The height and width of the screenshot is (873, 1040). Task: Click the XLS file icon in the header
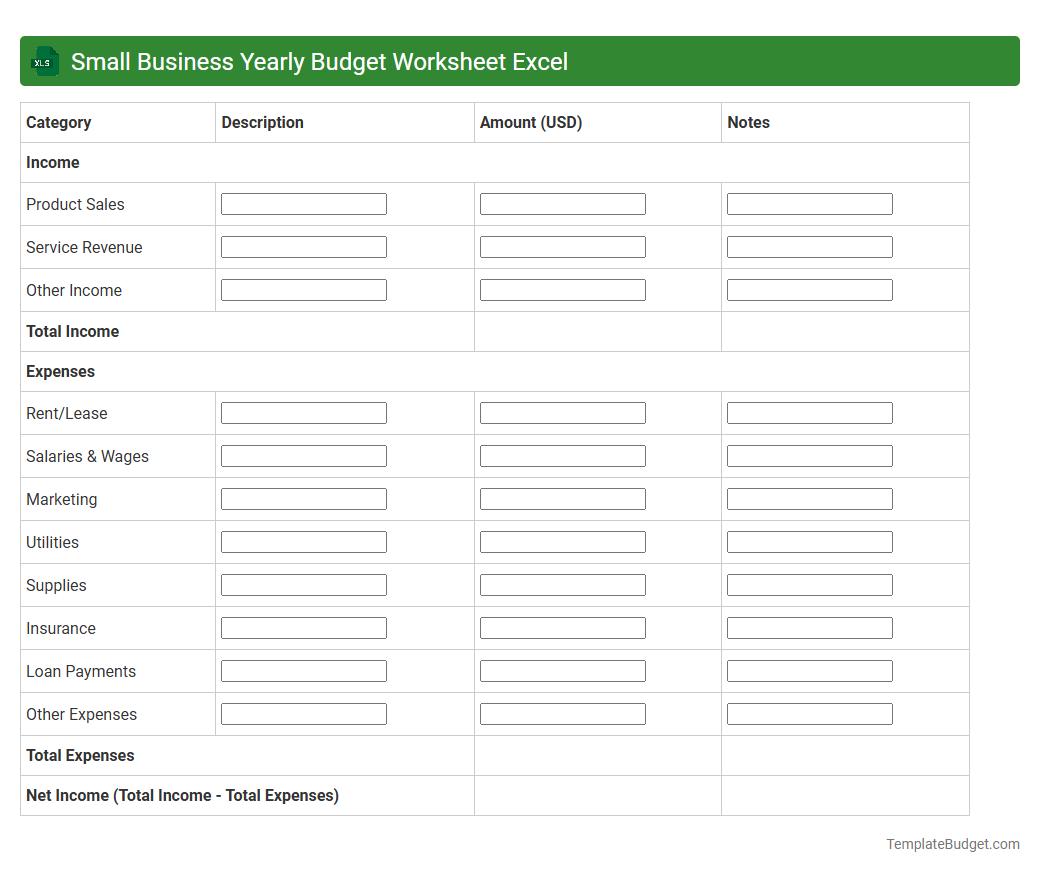tap(44, 61)
